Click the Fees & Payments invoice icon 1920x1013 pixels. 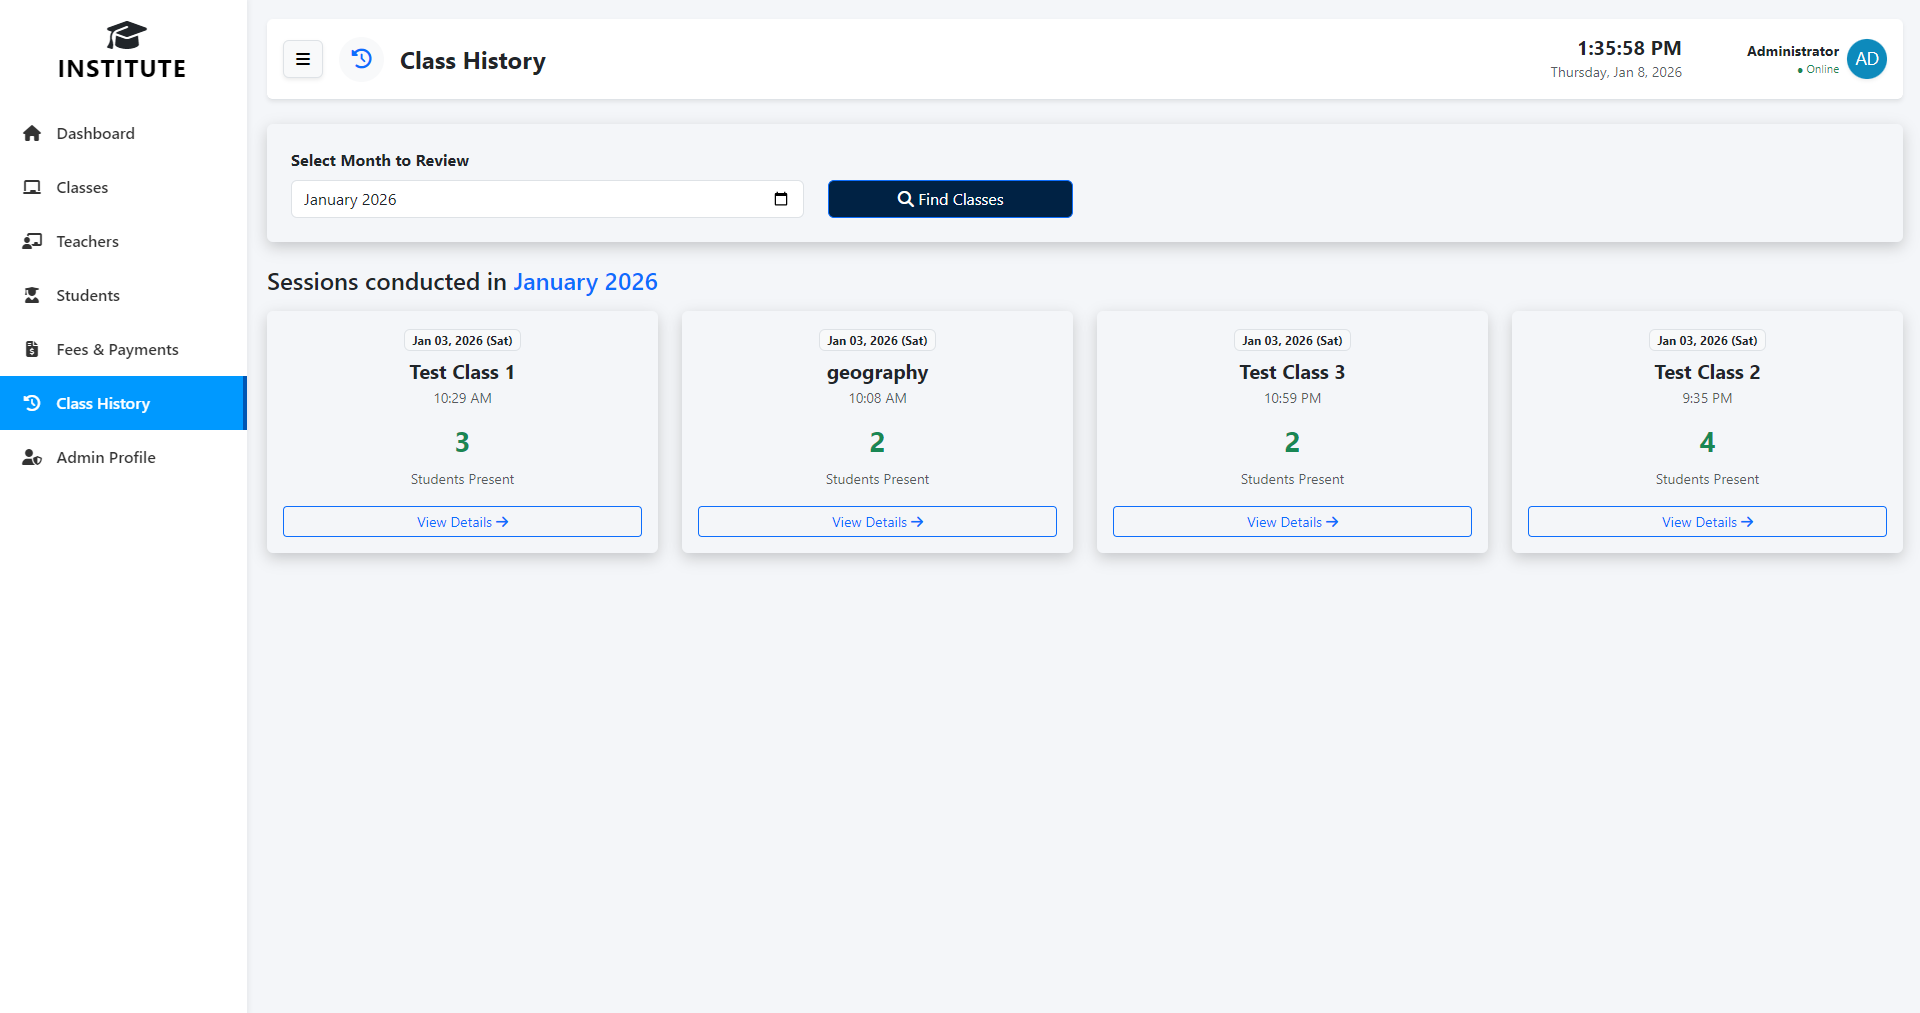coord(32,350)
